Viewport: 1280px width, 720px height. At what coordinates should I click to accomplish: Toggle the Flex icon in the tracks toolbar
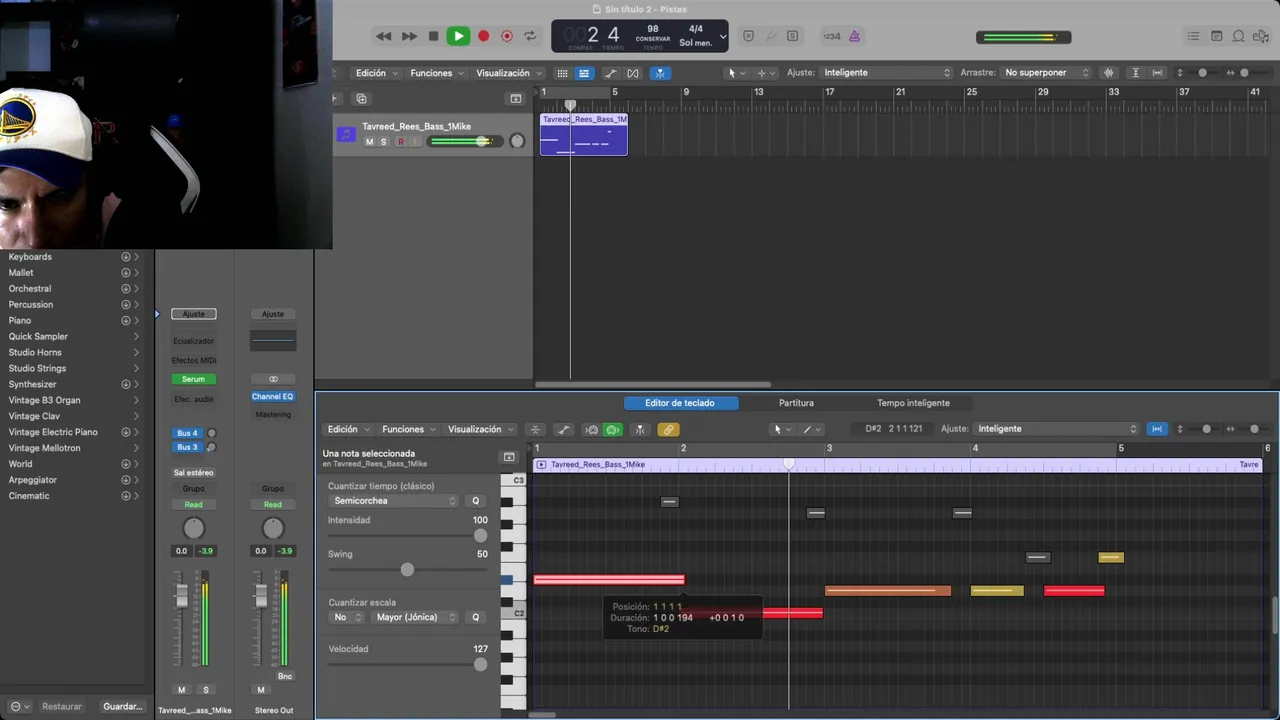[633, 73]
